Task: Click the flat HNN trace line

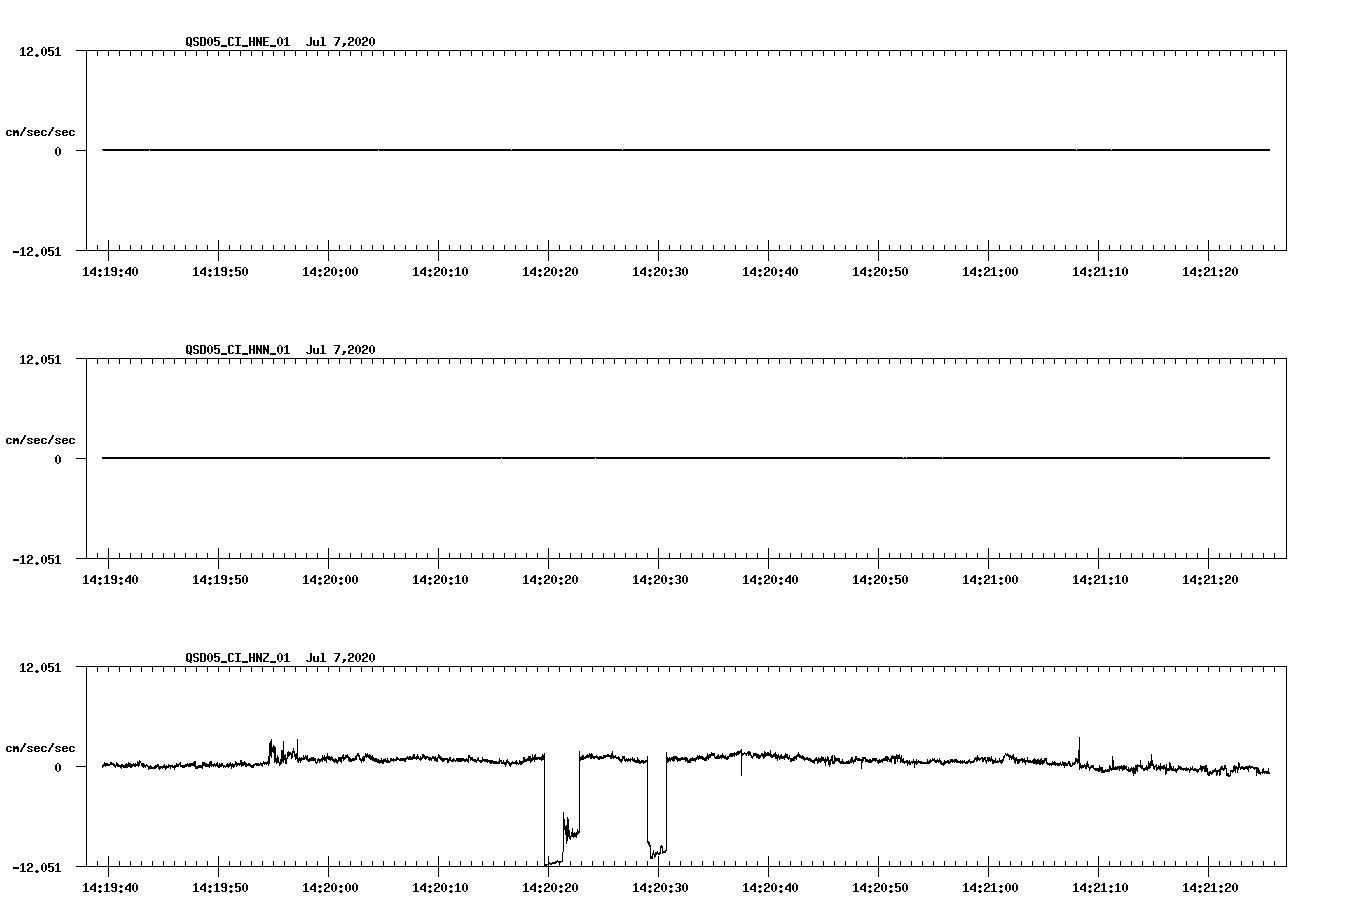Action: pos(686,458)
